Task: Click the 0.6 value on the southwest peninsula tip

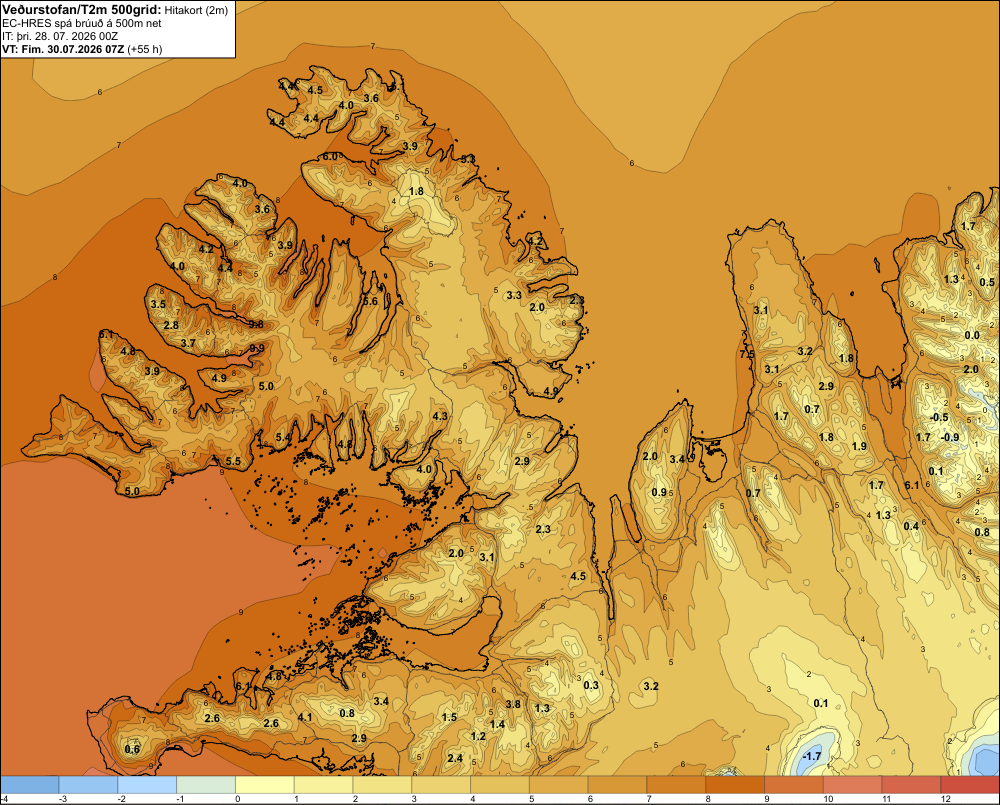Action: click(132, 749)
